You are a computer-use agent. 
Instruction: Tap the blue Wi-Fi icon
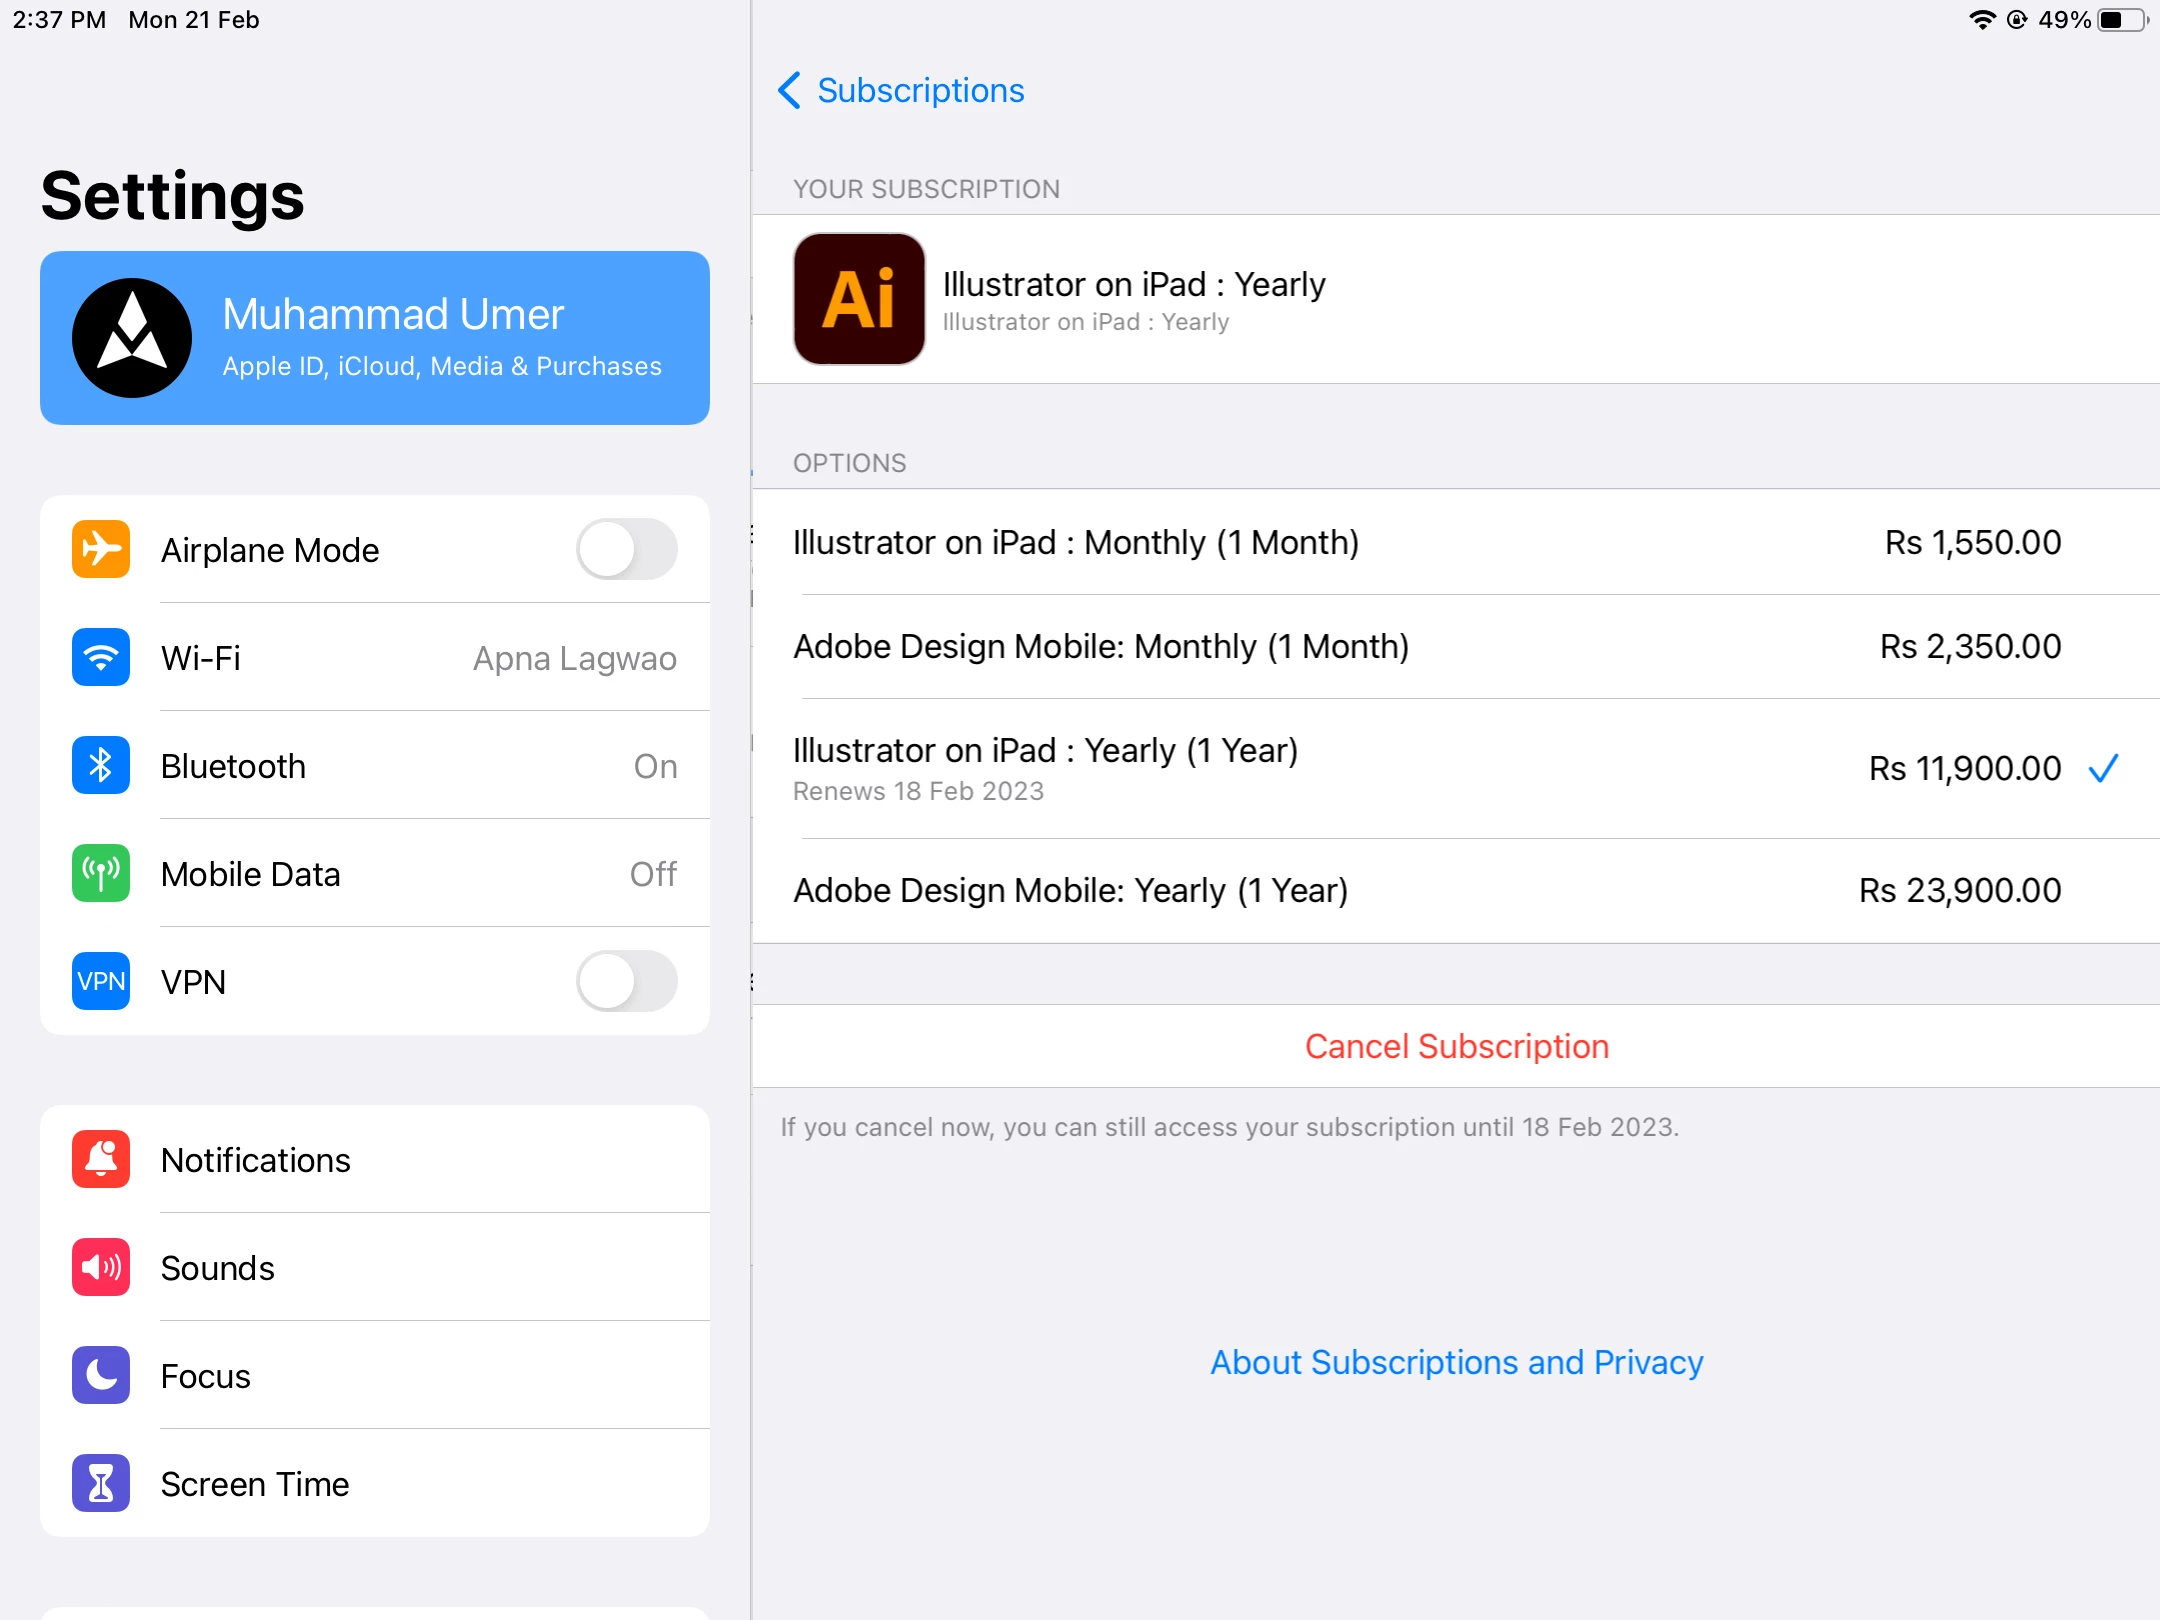pos(101,657)
